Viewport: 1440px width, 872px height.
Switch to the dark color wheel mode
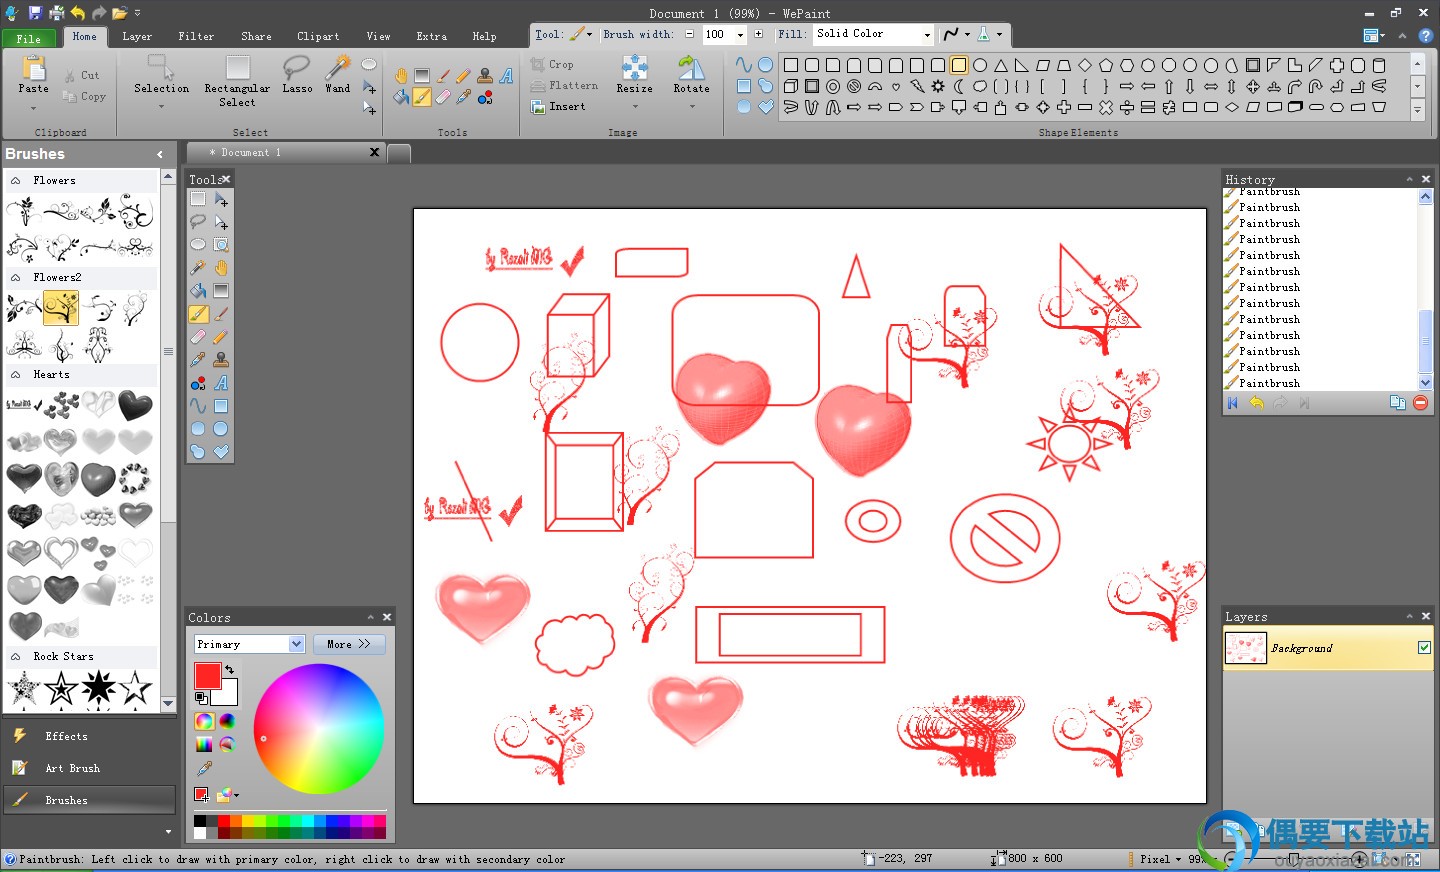(227, 721)
